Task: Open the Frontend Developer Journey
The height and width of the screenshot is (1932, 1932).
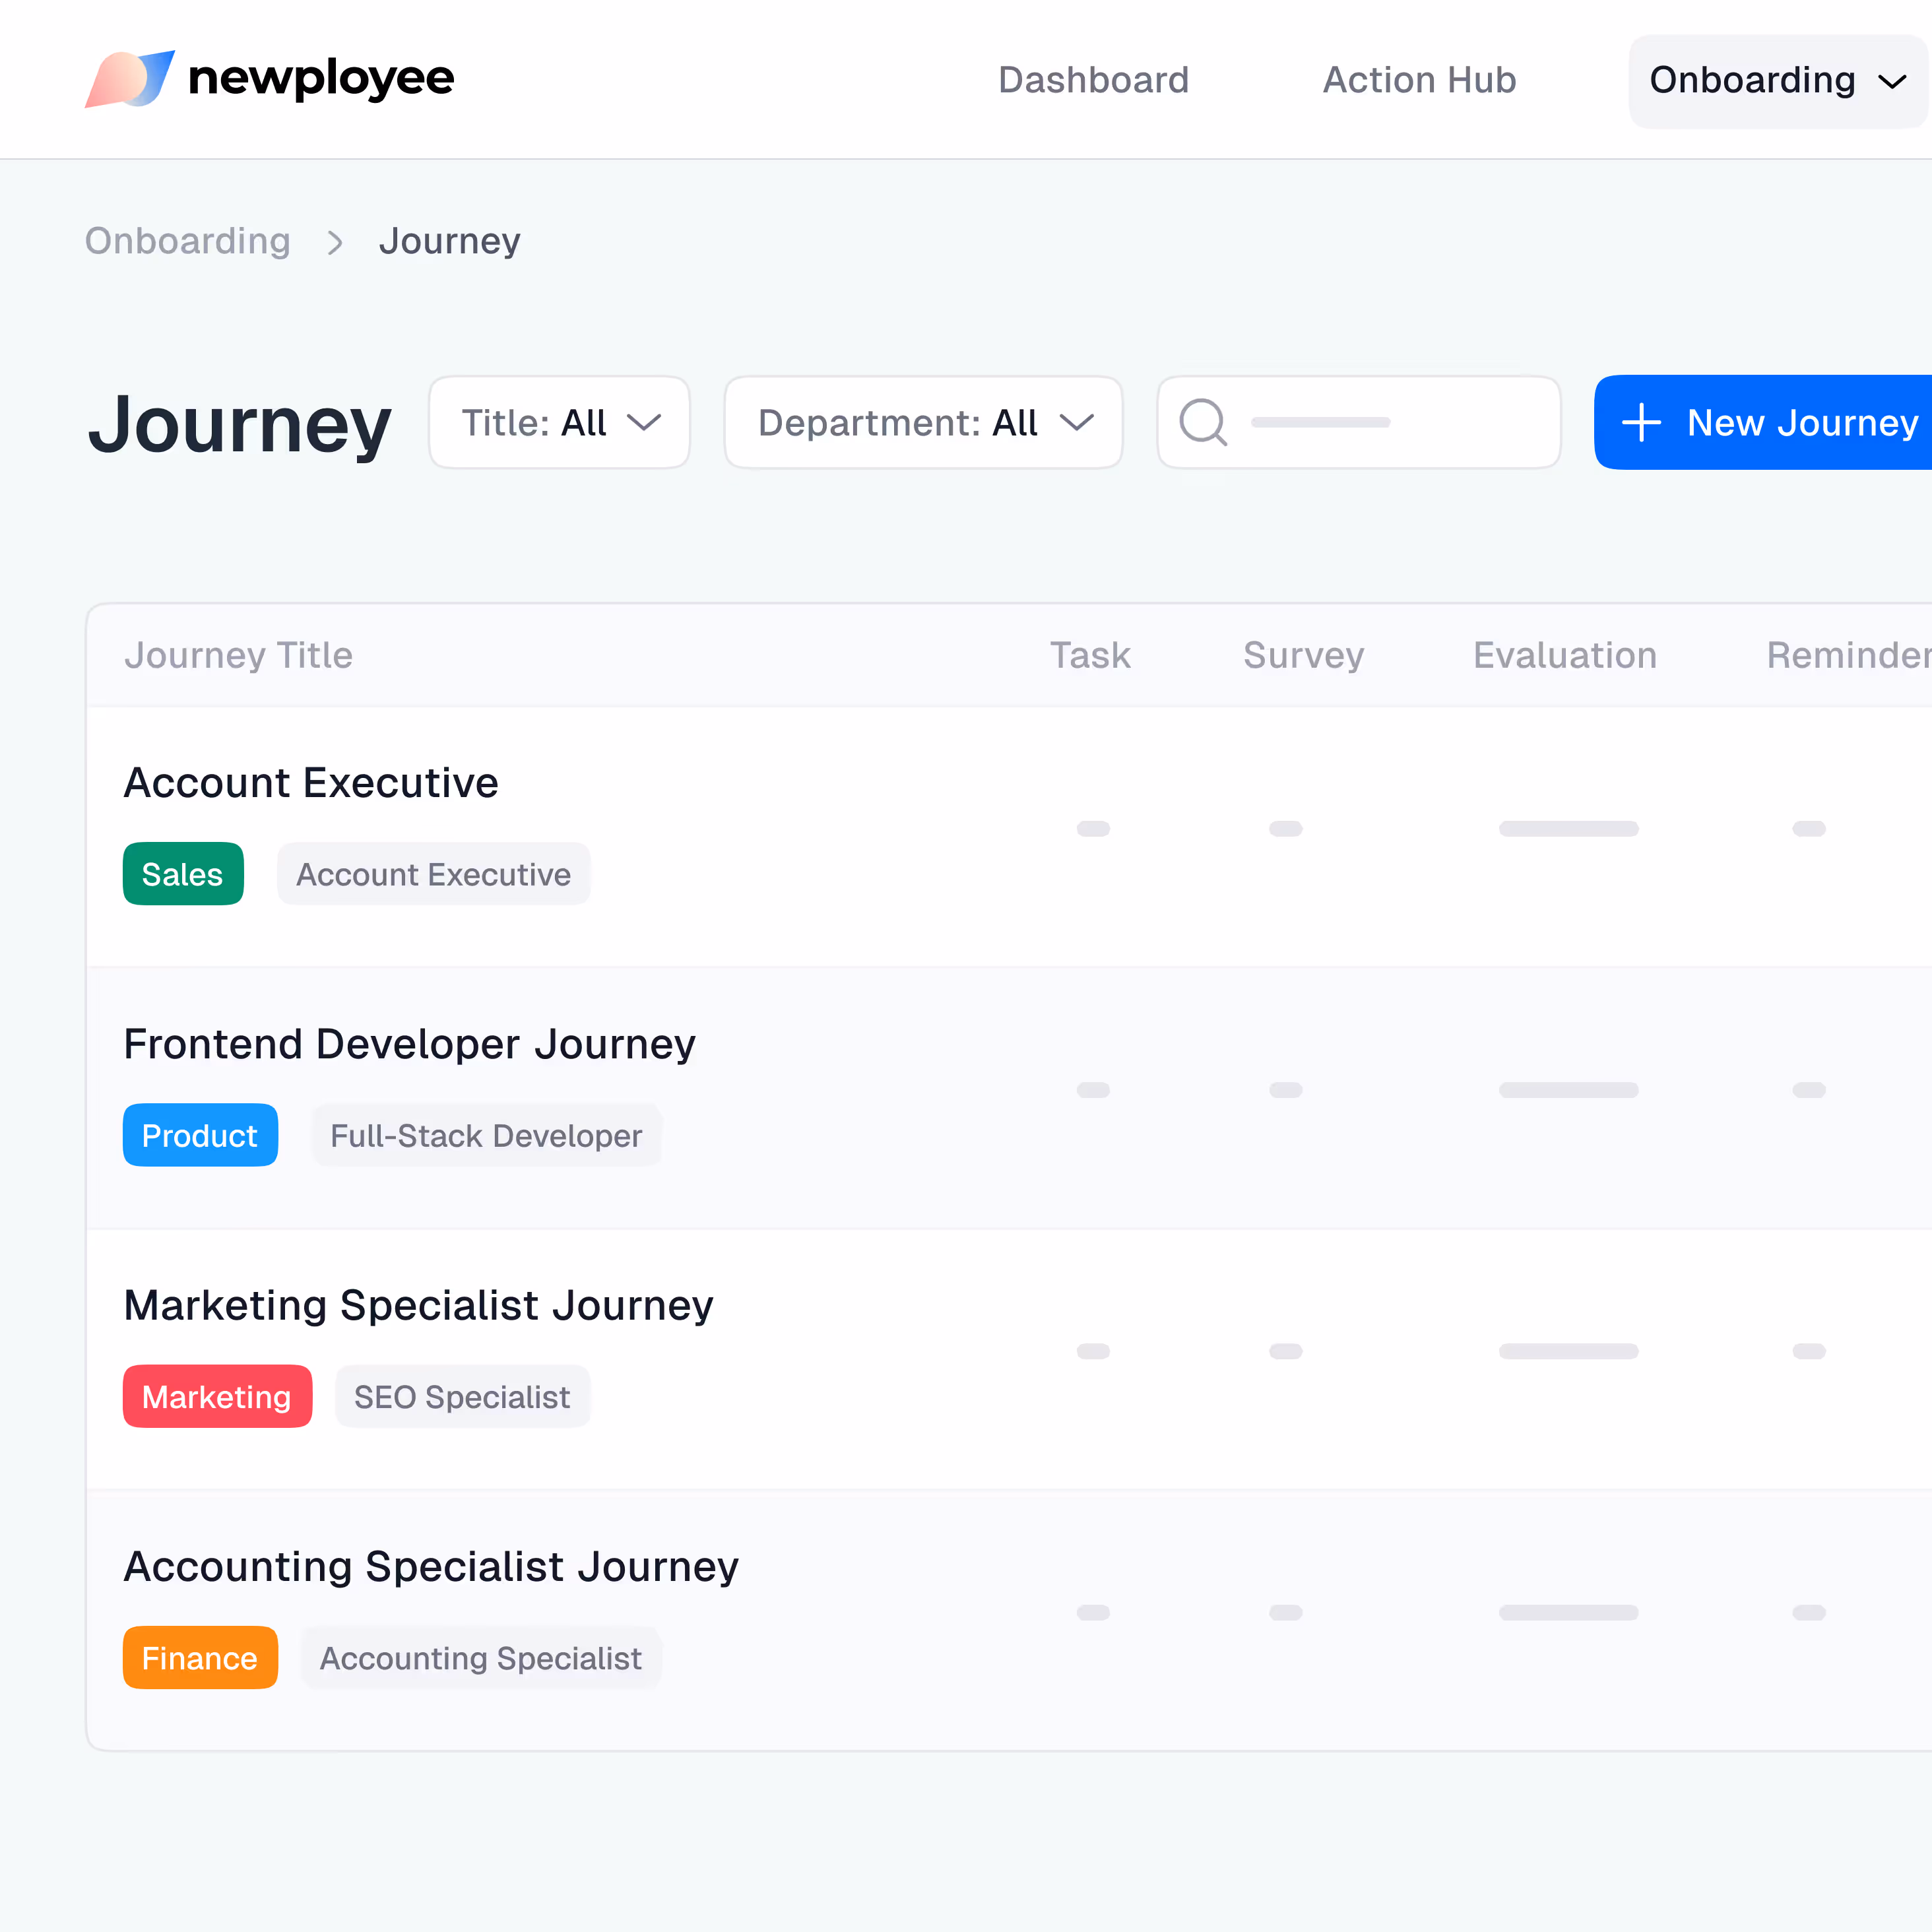Action: coord(410,1043)
